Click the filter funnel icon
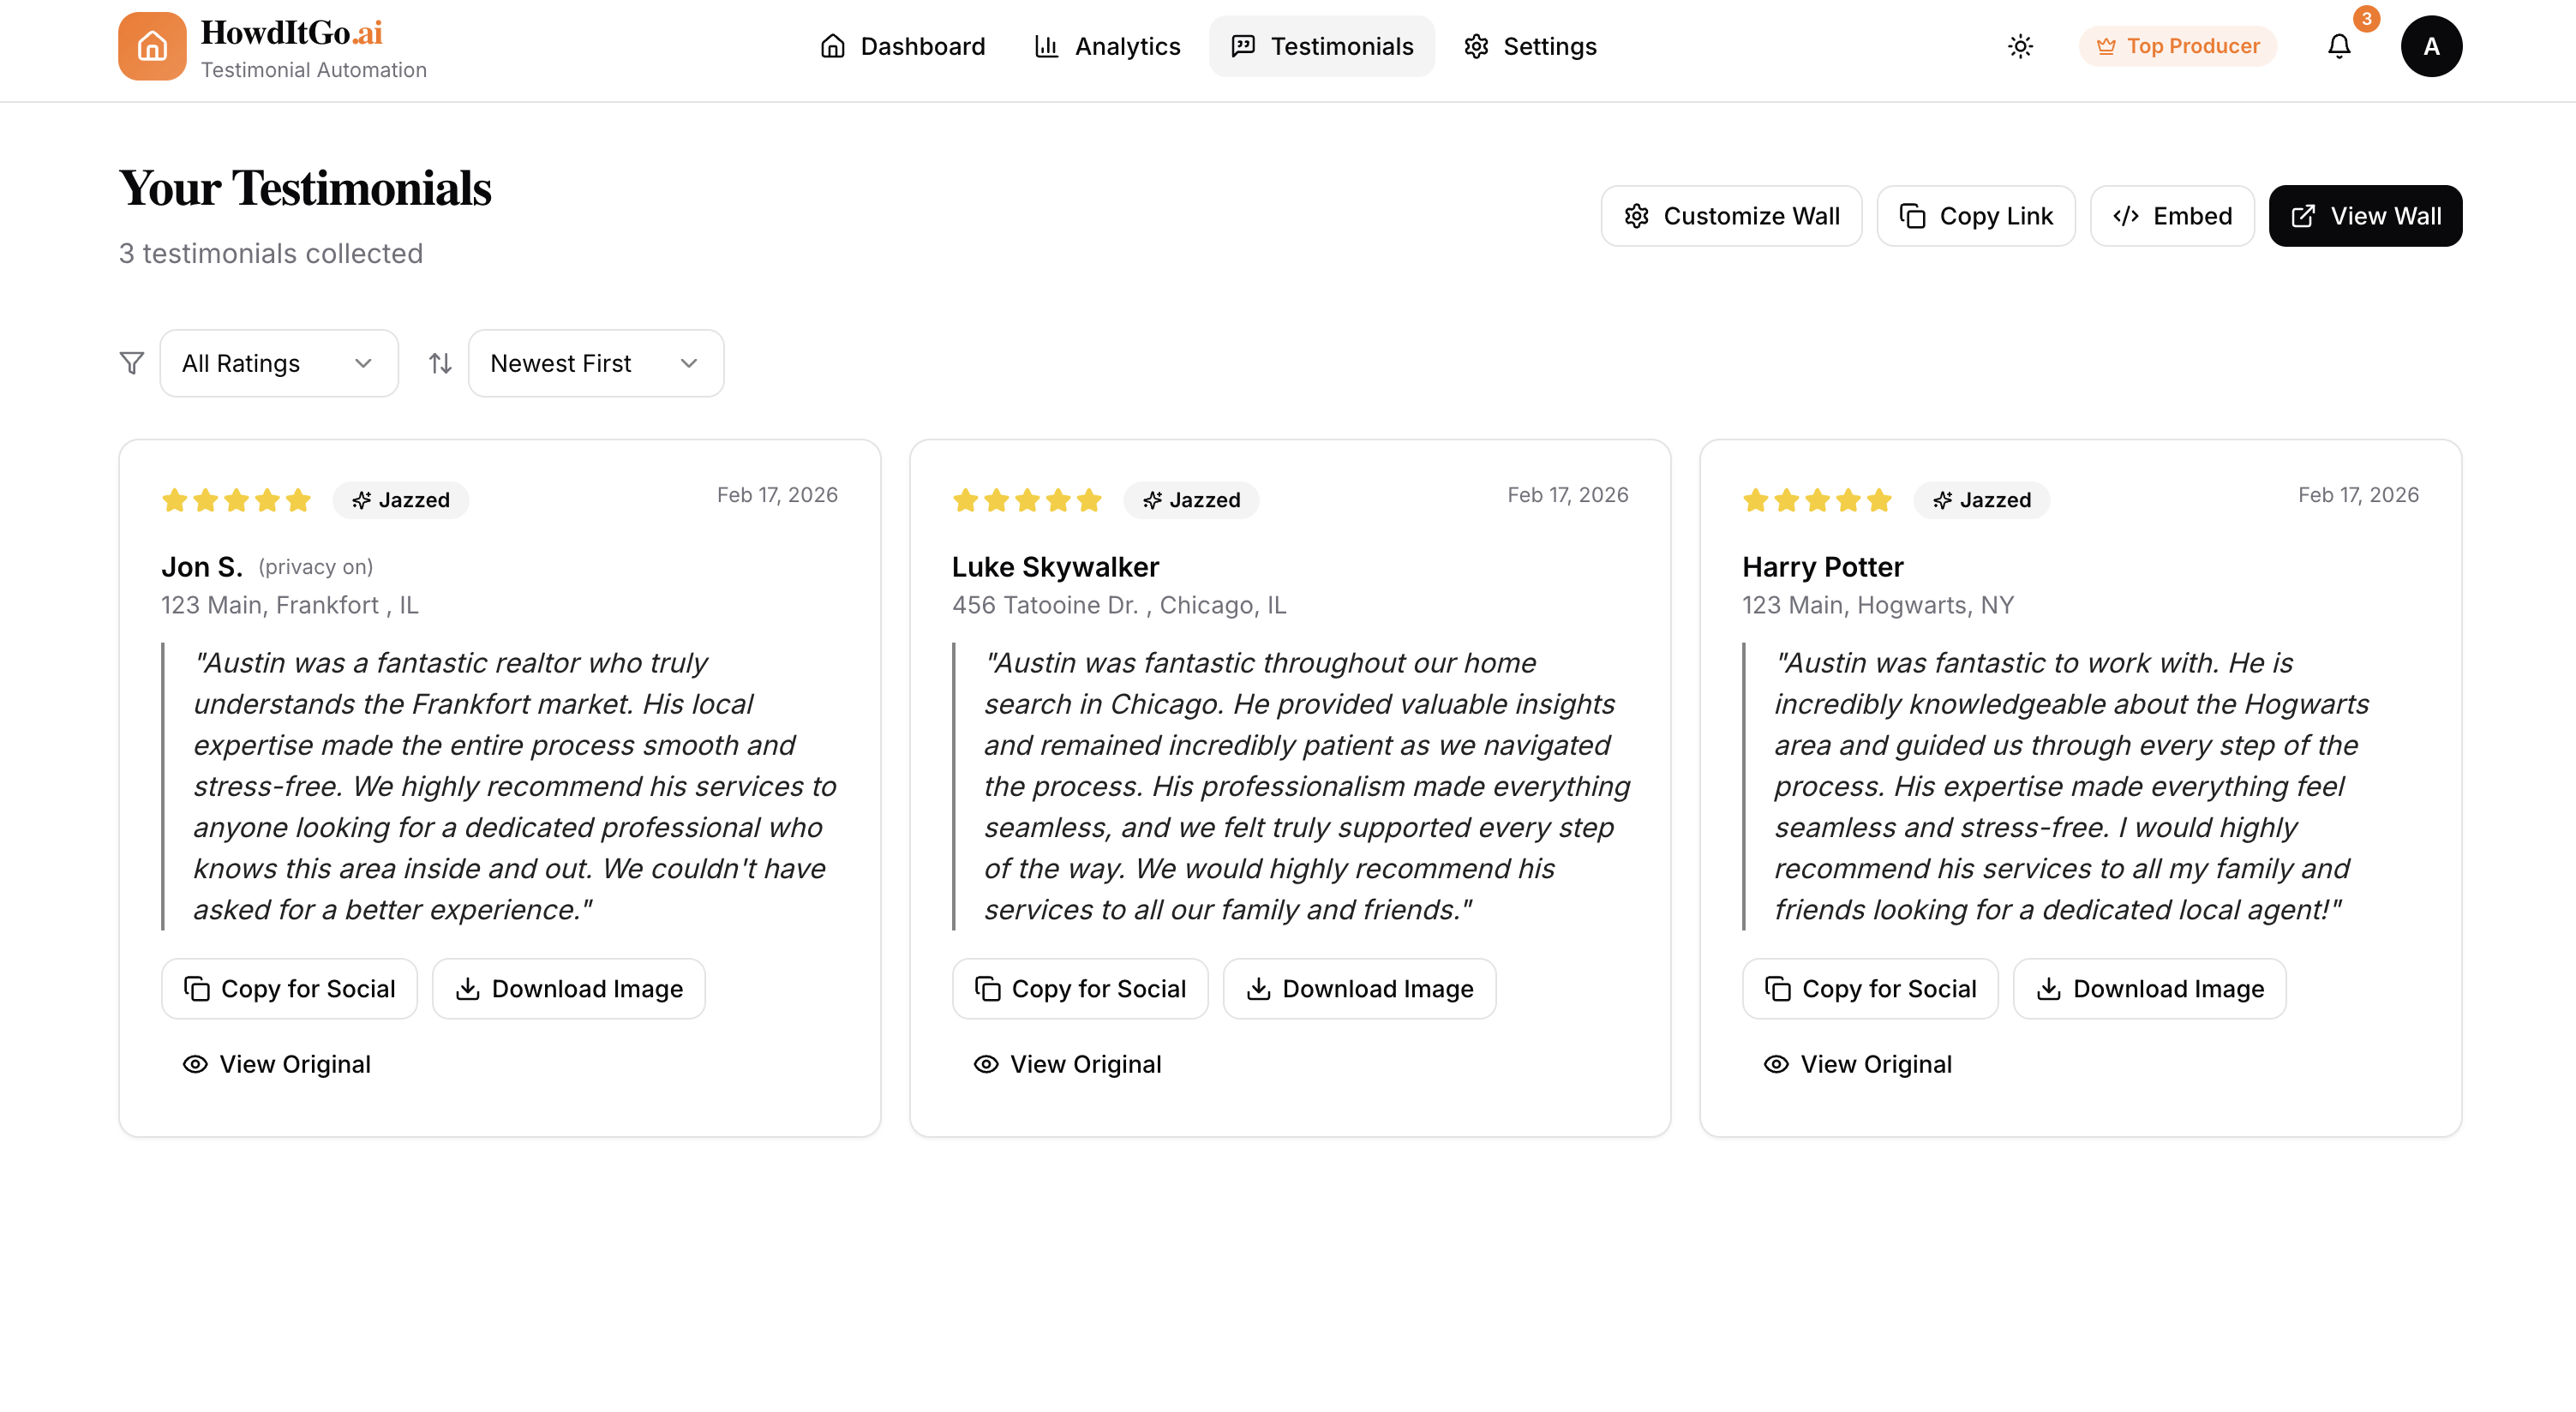This screenshot has height=1412, width=2576. (131, 363)
